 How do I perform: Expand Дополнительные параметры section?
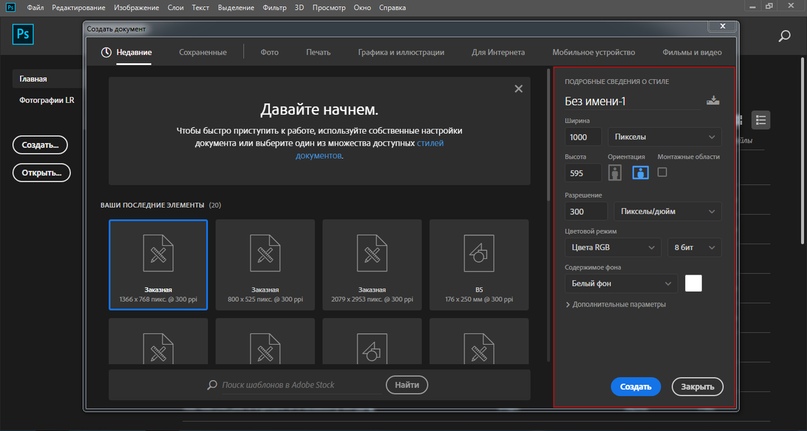(616, 304)
